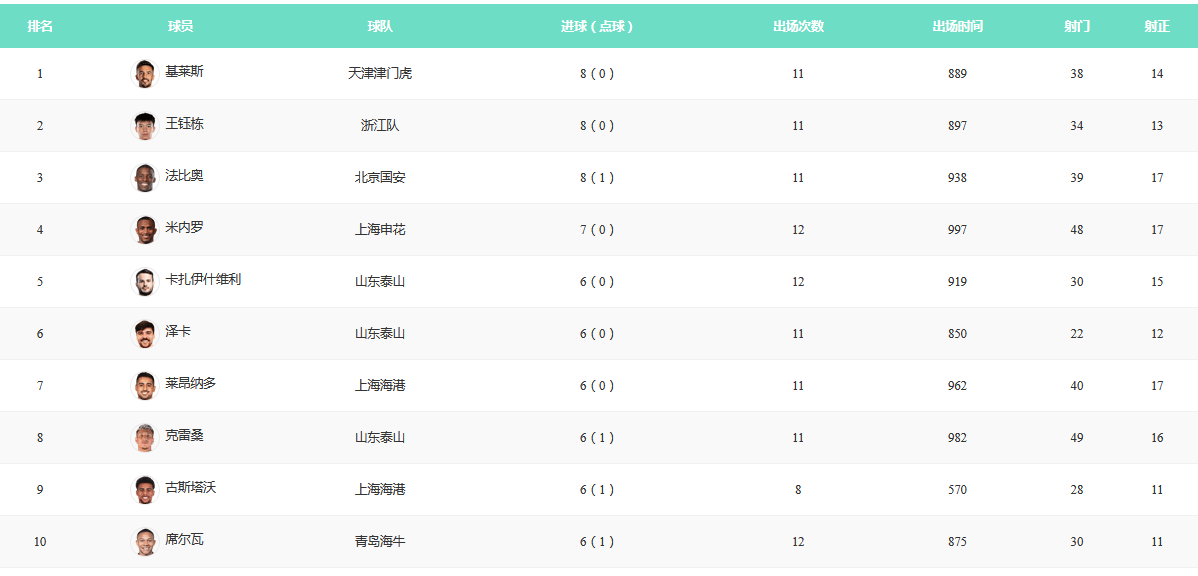Click 米内罗 player avatar photo
Image resolution: width=1198 pixels, height=576 pixels.
coord(145,229)
